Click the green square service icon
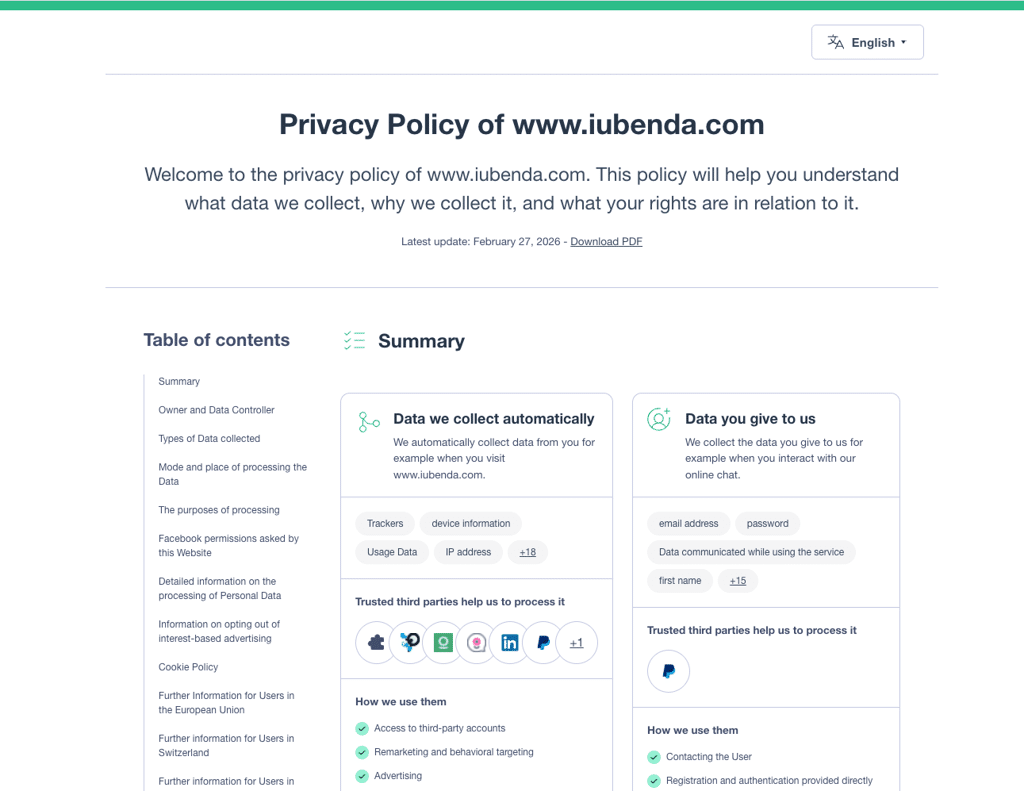The image size is (1024, 791). 443,643
